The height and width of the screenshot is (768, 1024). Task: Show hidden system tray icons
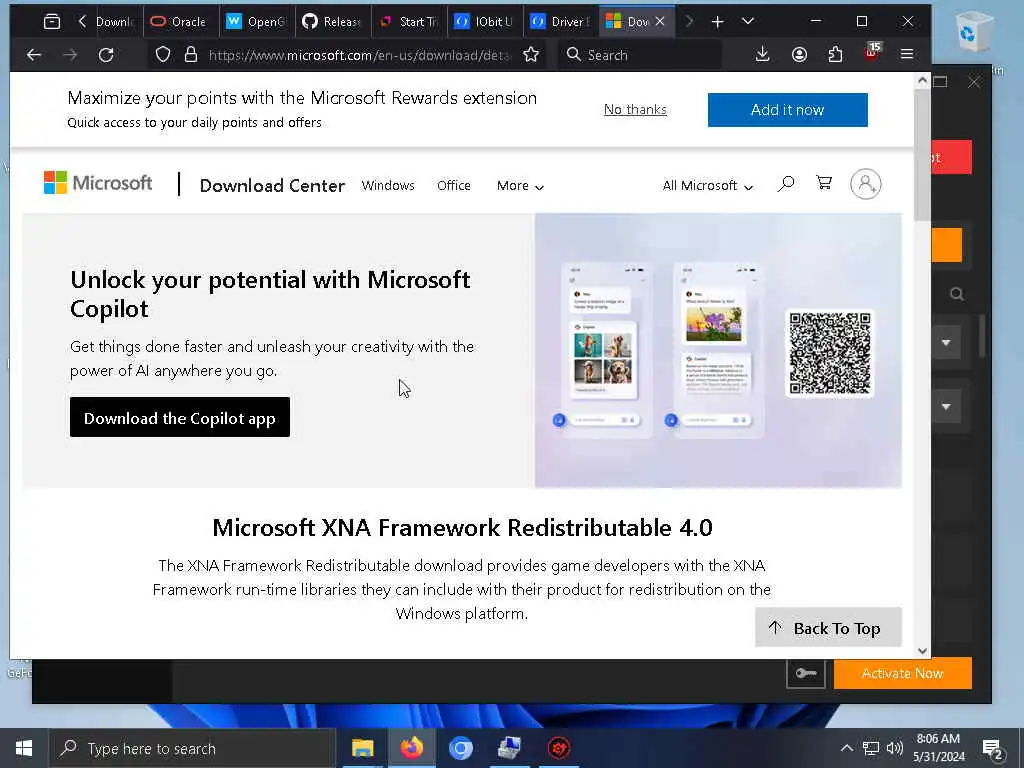[x=846, y=748]
